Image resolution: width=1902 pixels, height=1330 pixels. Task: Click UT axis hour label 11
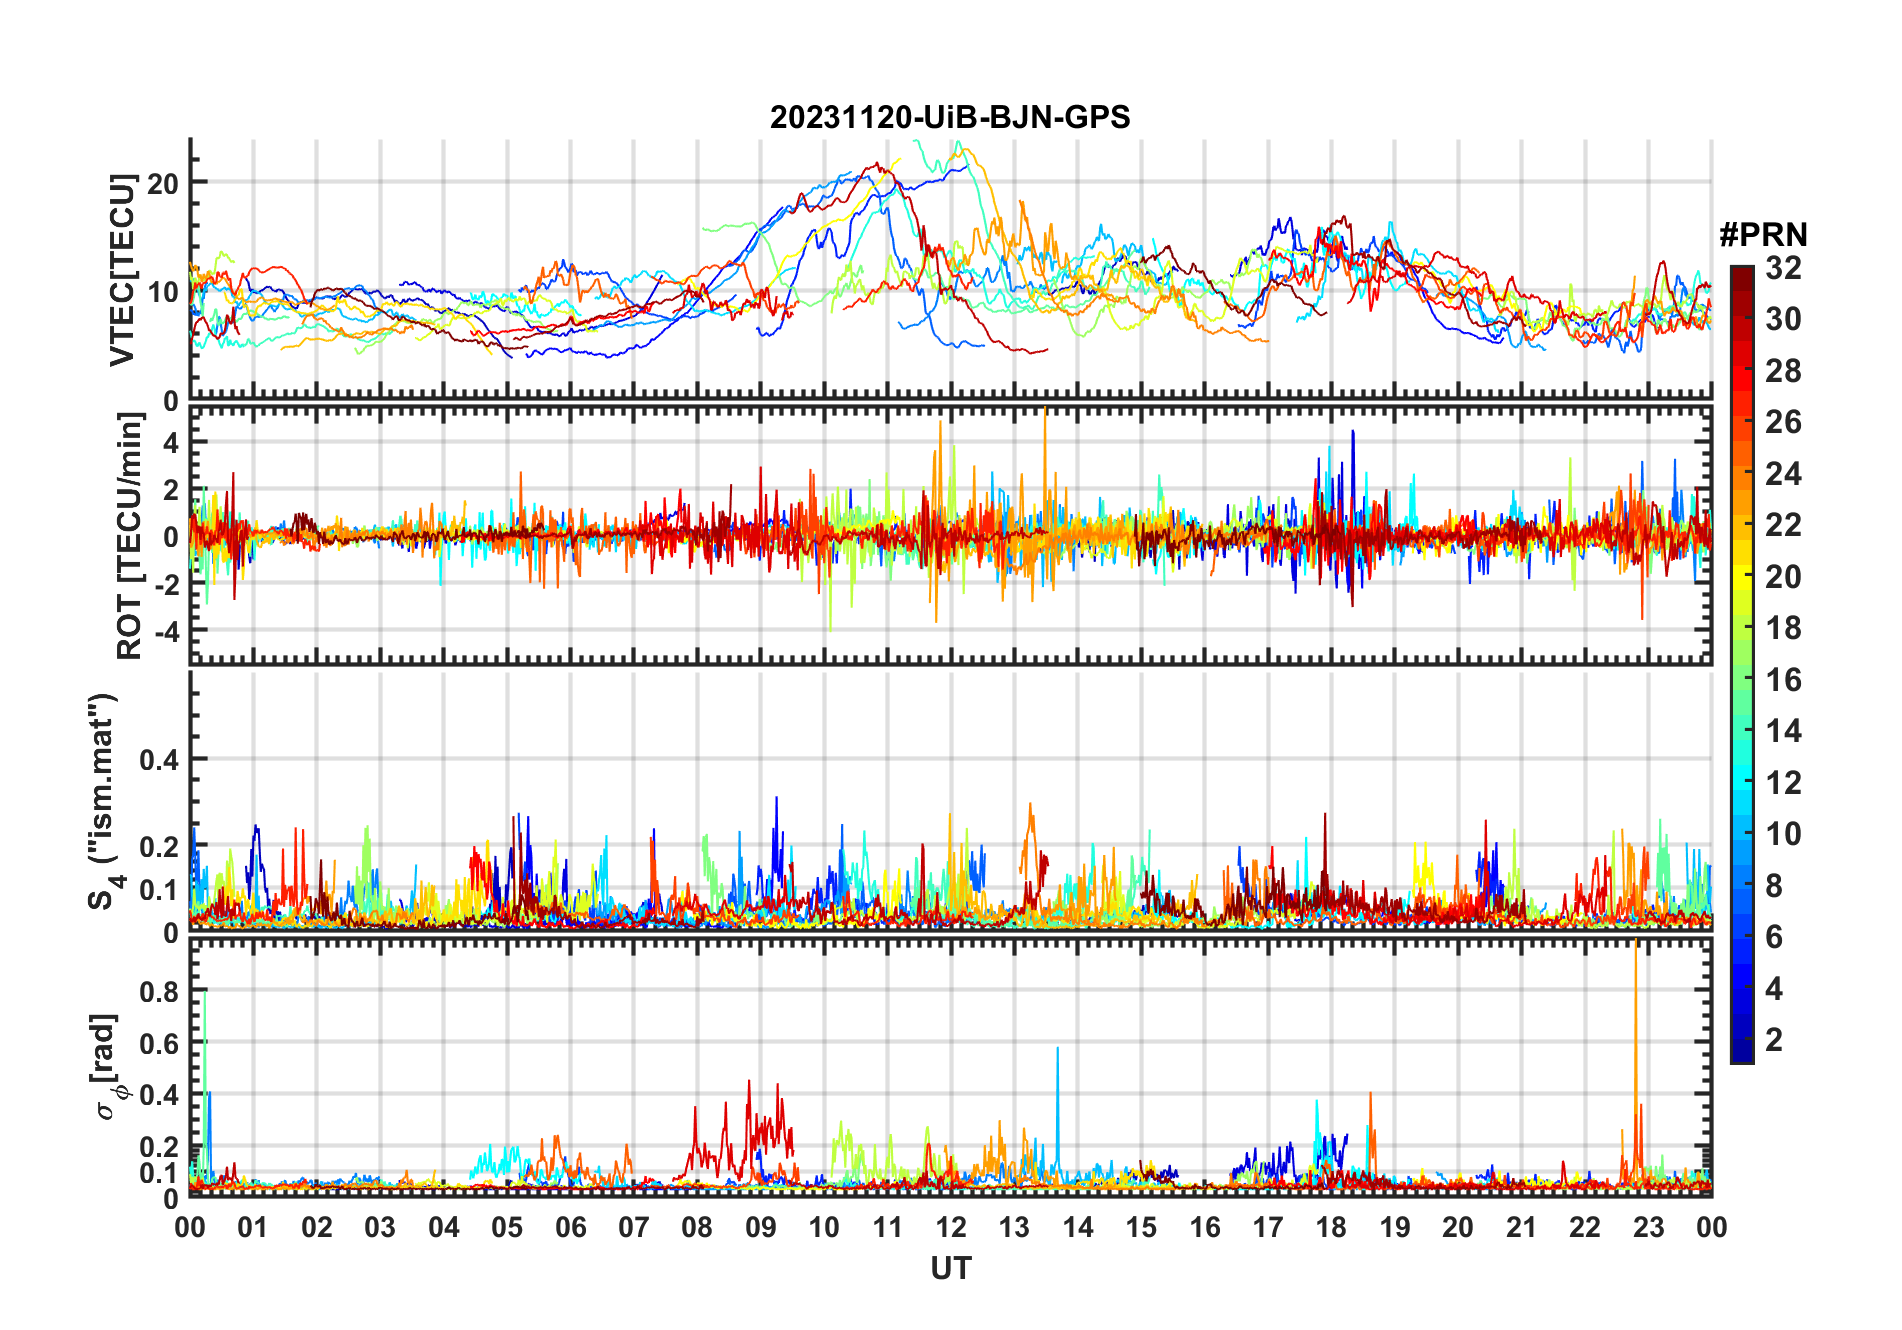click(x=888, y=1227)
